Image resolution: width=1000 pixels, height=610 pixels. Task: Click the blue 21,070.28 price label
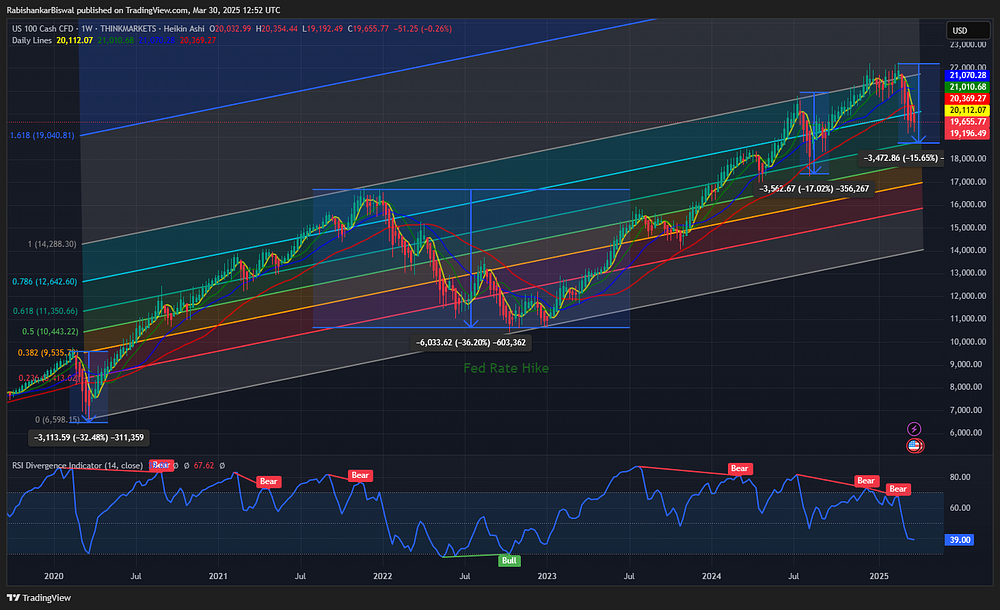coord(967,75)
